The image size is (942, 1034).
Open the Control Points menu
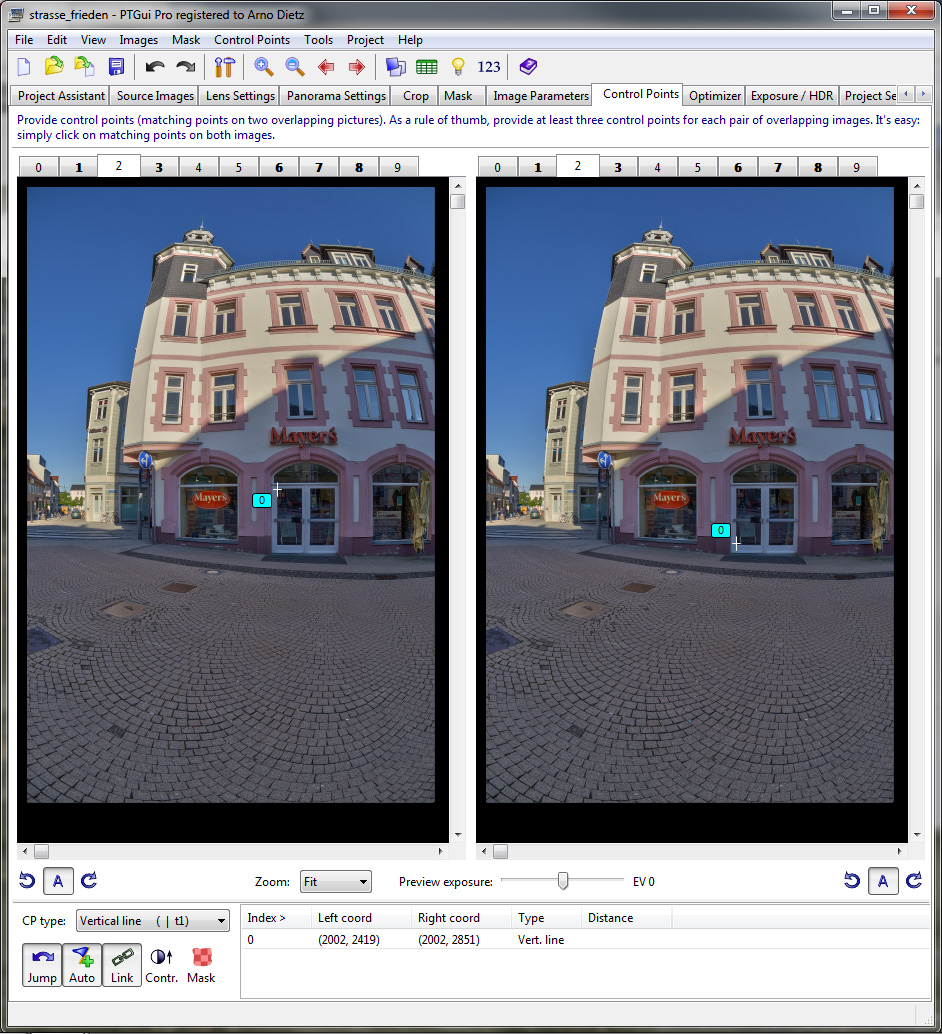[252, 40]
